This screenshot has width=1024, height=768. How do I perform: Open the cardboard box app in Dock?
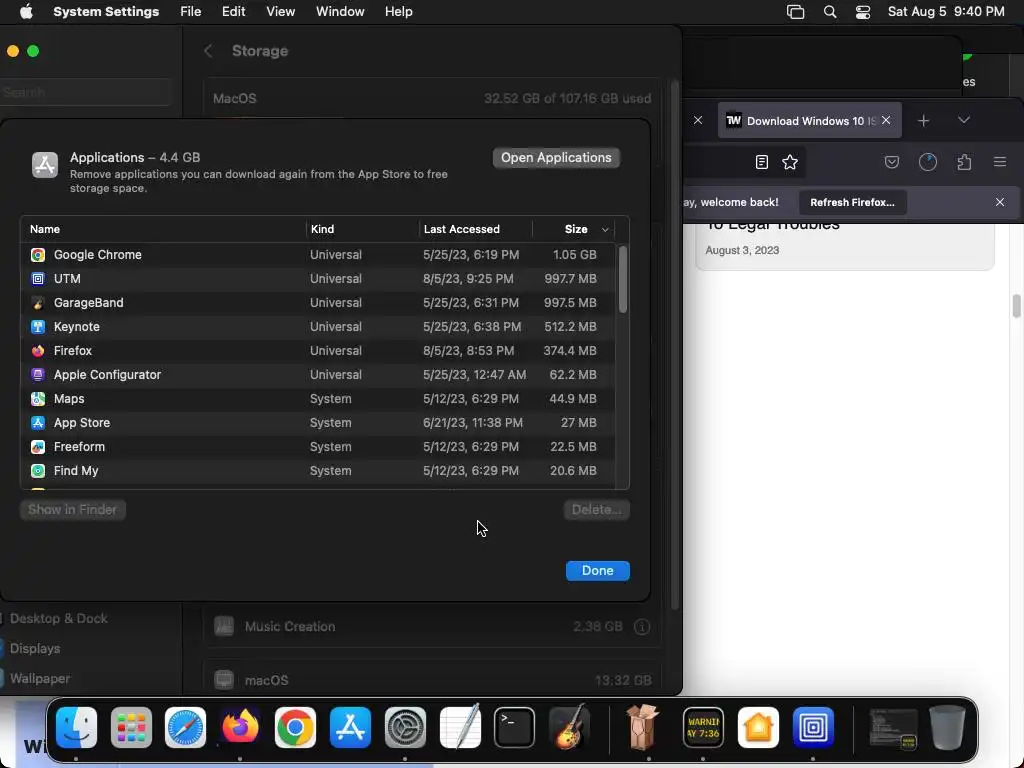641,727
